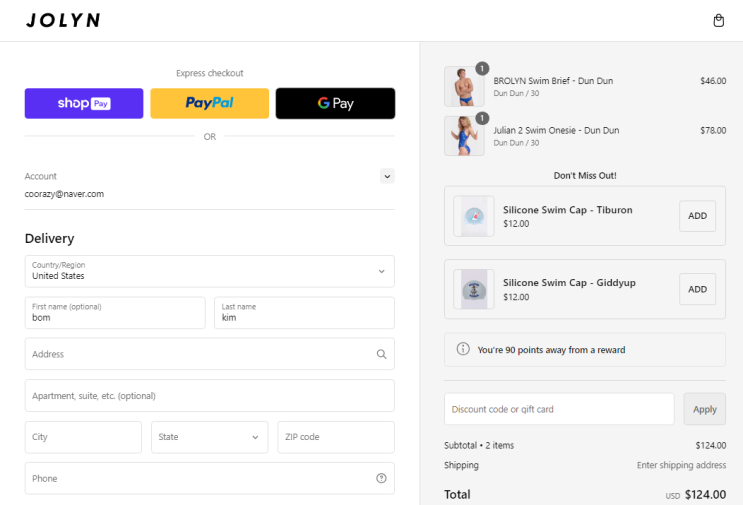
Task: Click the BROLYN Swim Brief product thumbnail
Action: coord(464,87)
